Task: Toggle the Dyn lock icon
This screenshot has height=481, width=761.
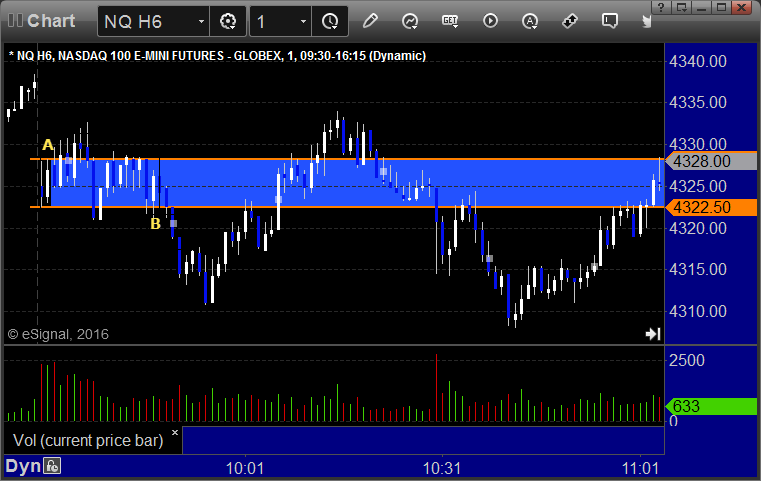Action: click(x=52, y=466)
